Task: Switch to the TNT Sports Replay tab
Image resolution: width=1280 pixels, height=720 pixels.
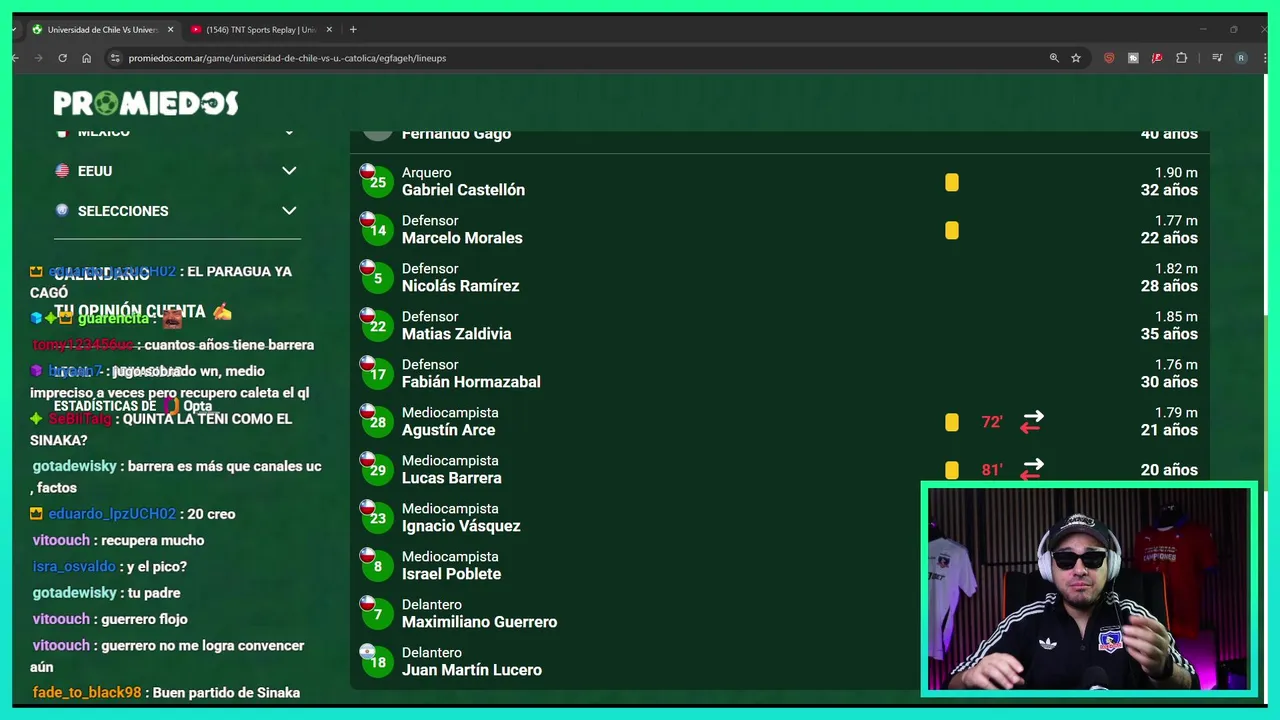Action: click(262, 30)
